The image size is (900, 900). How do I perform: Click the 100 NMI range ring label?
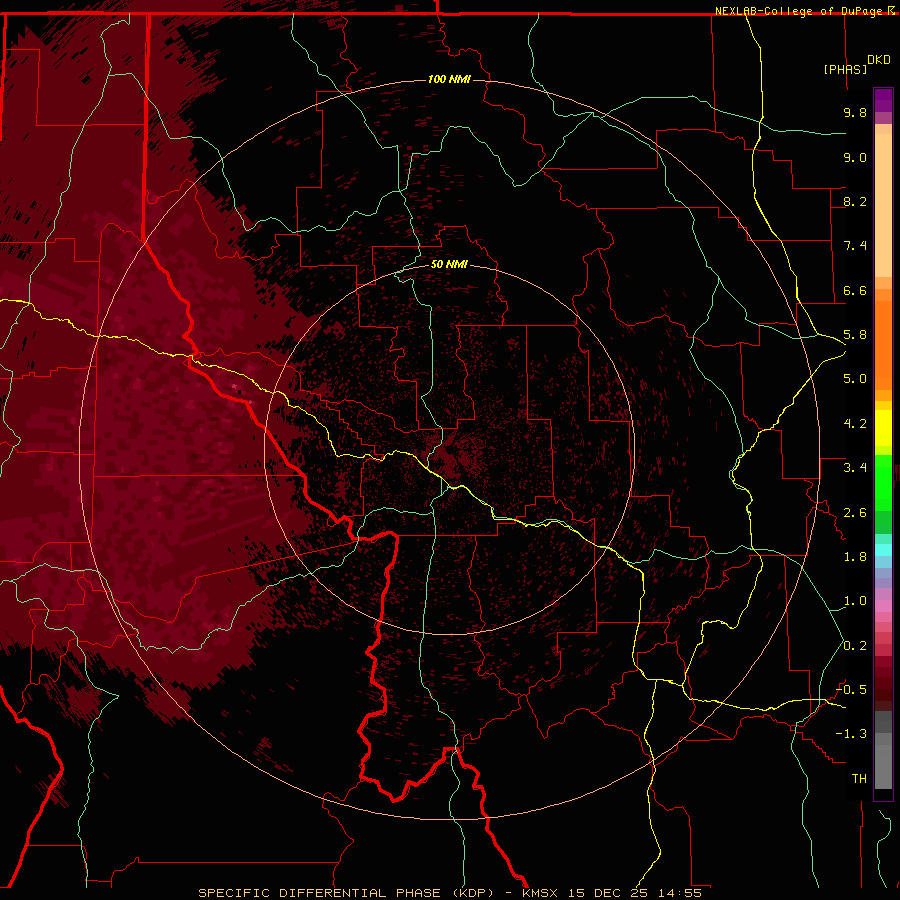(449, 79)
